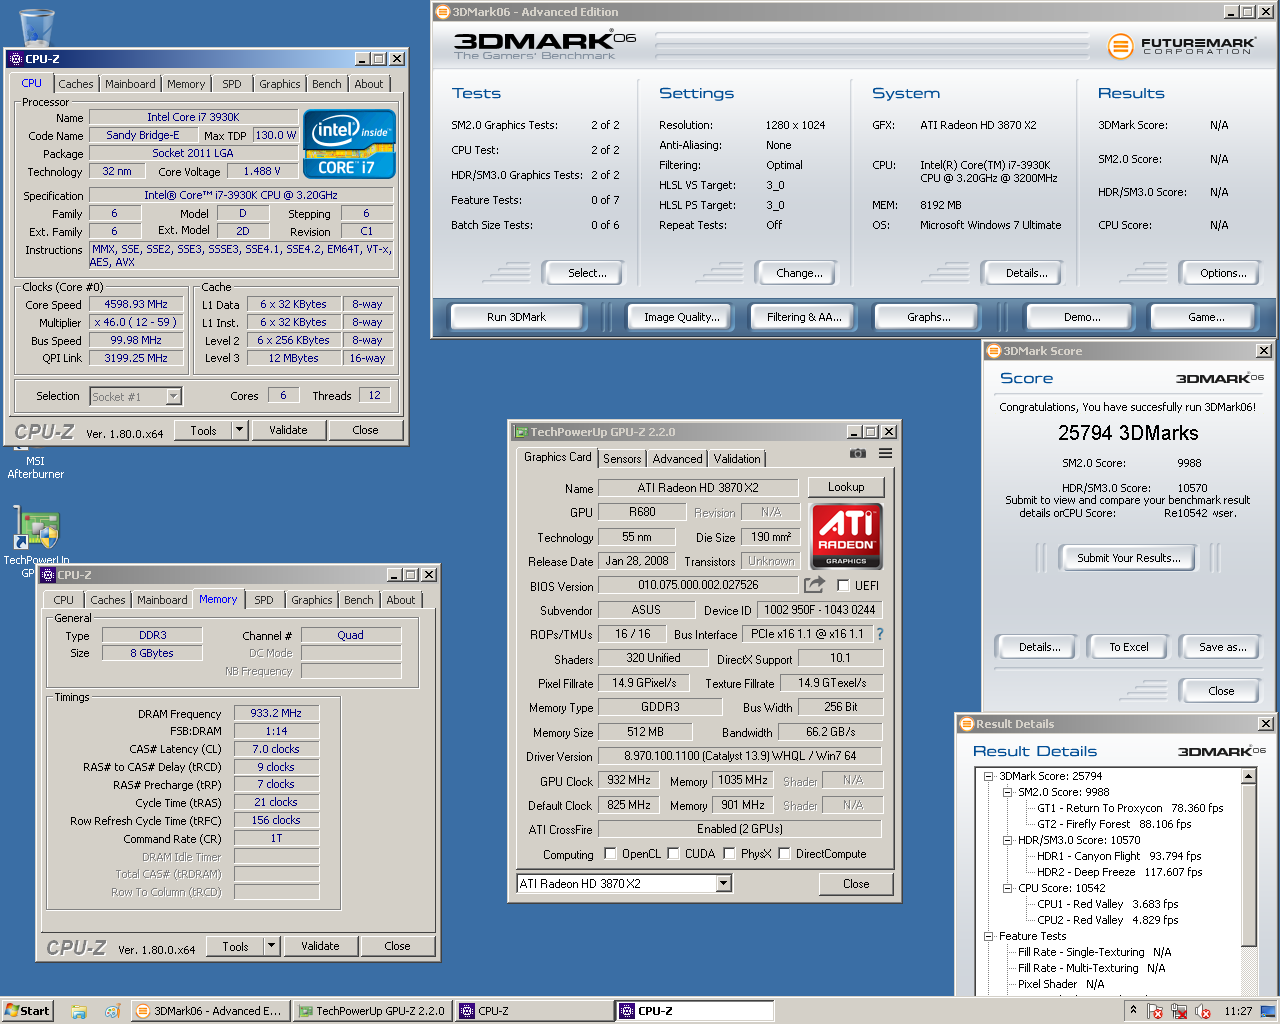The height and width of the screenshot is (1024, 1280).
Task: Check the OpenCL computing checkbox
Action: click(x=610, y=853)
